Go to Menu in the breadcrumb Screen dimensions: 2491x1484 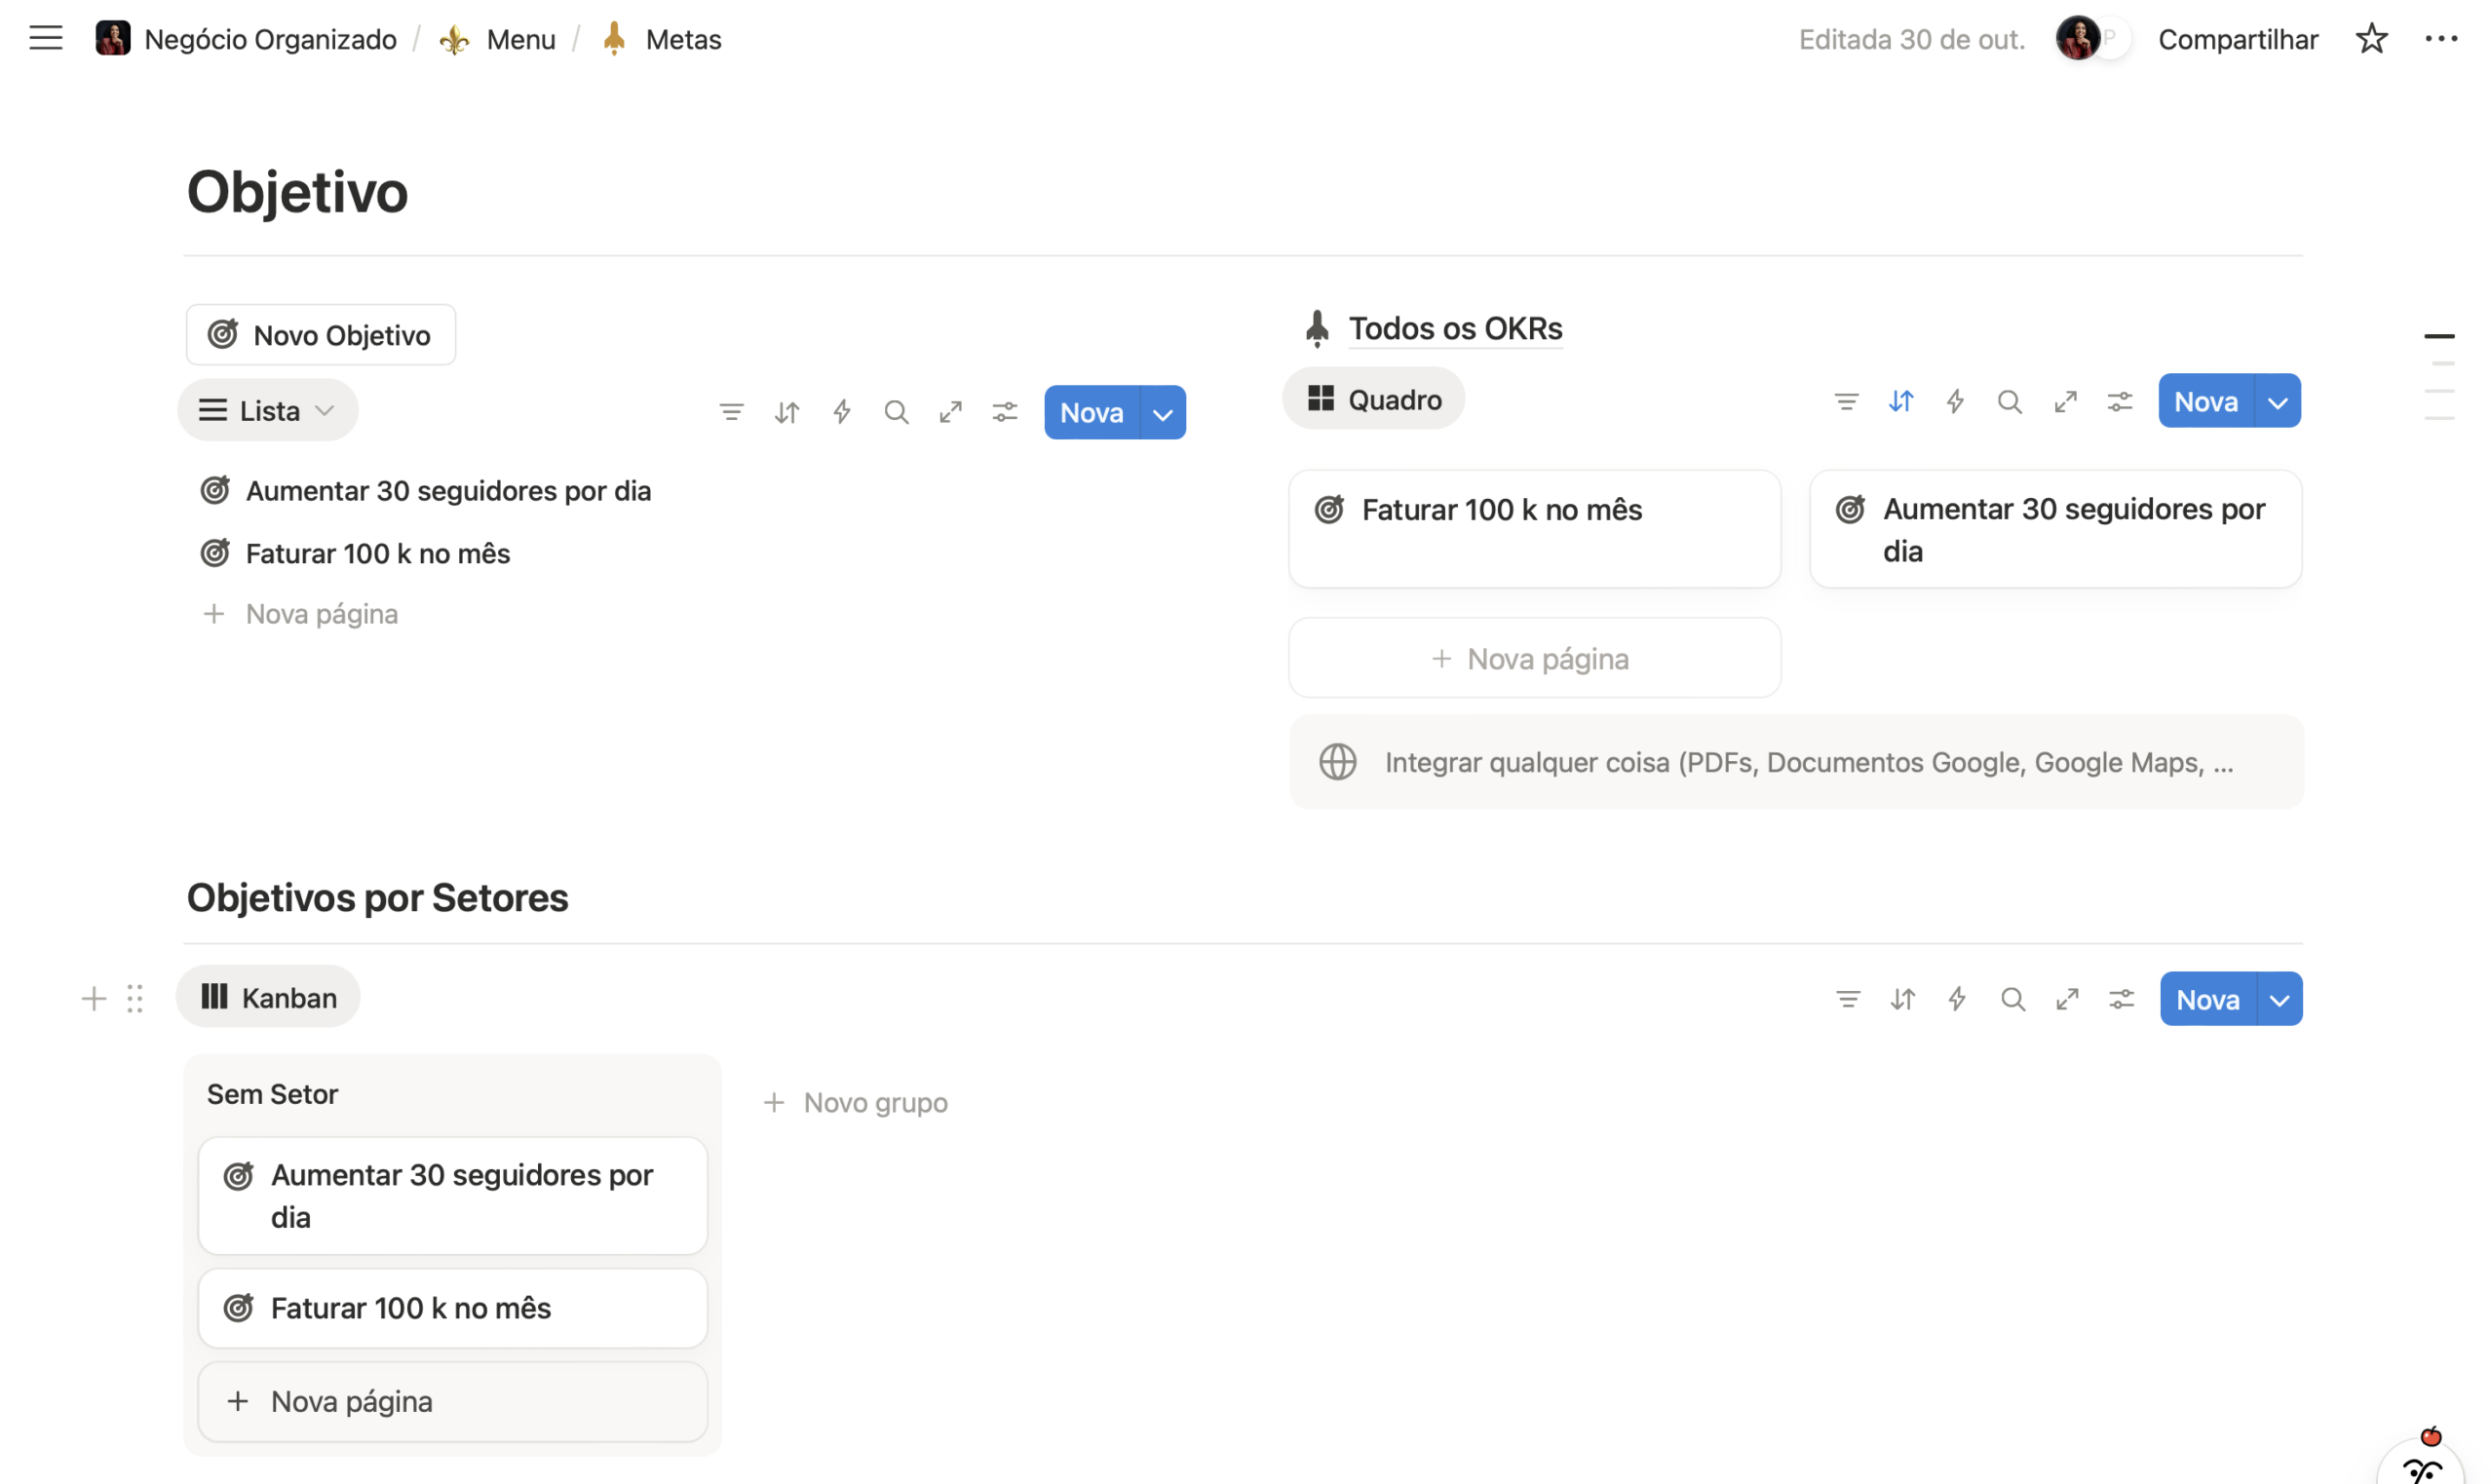coord(520,39)
